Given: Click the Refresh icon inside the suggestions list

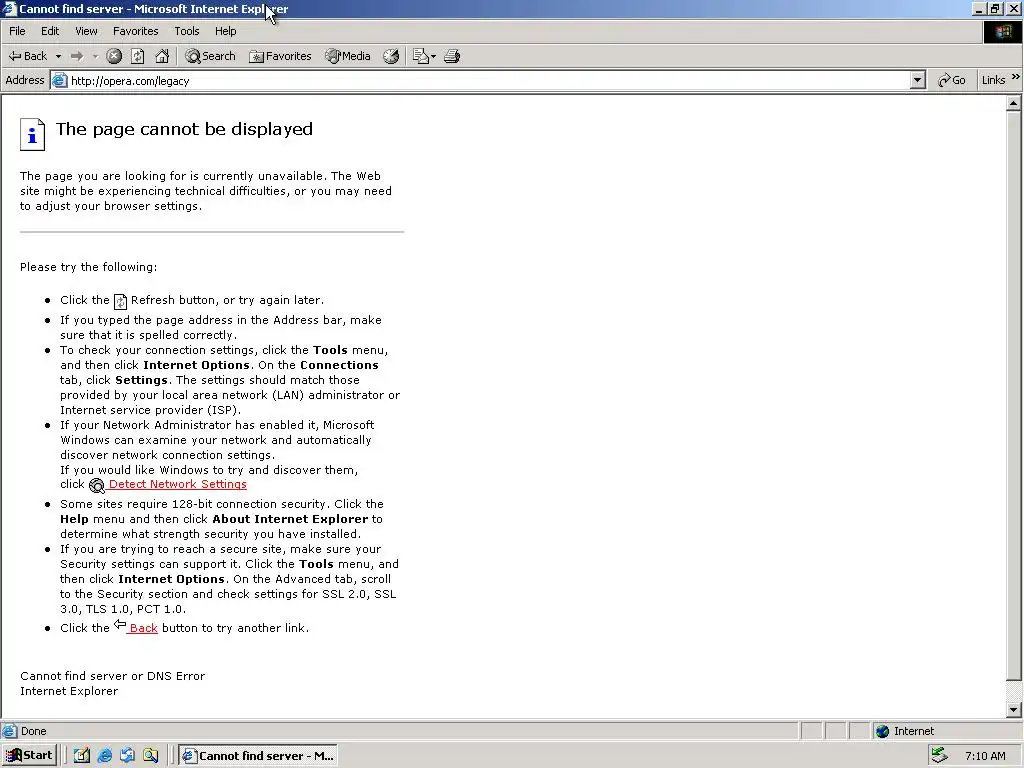Looking at the screenshot, I should coord(120,301).
